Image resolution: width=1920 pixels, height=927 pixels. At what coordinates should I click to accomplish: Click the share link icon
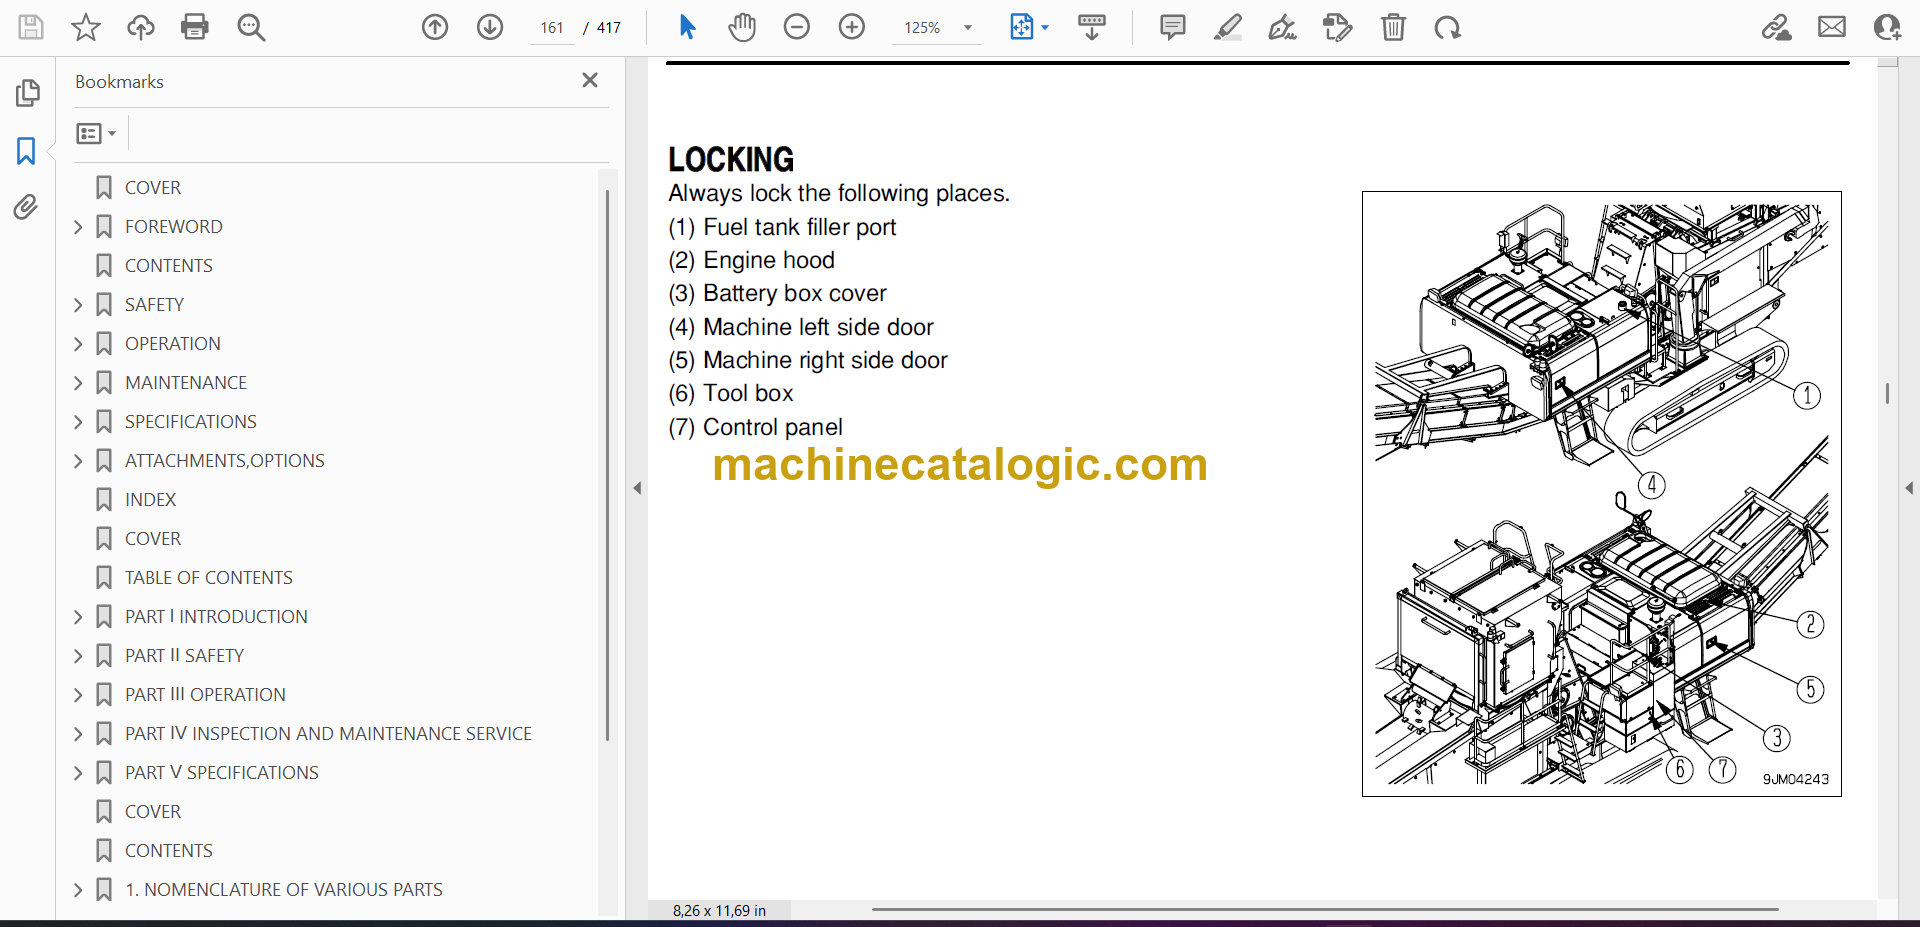(1777, 27)
